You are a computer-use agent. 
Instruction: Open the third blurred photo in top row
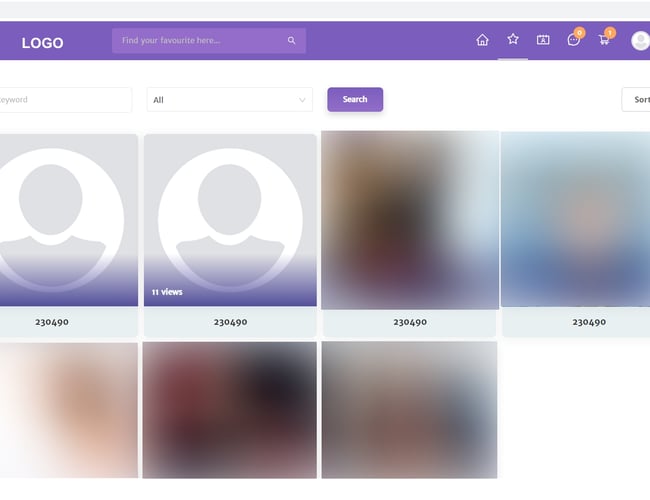[x=410, y=220]
